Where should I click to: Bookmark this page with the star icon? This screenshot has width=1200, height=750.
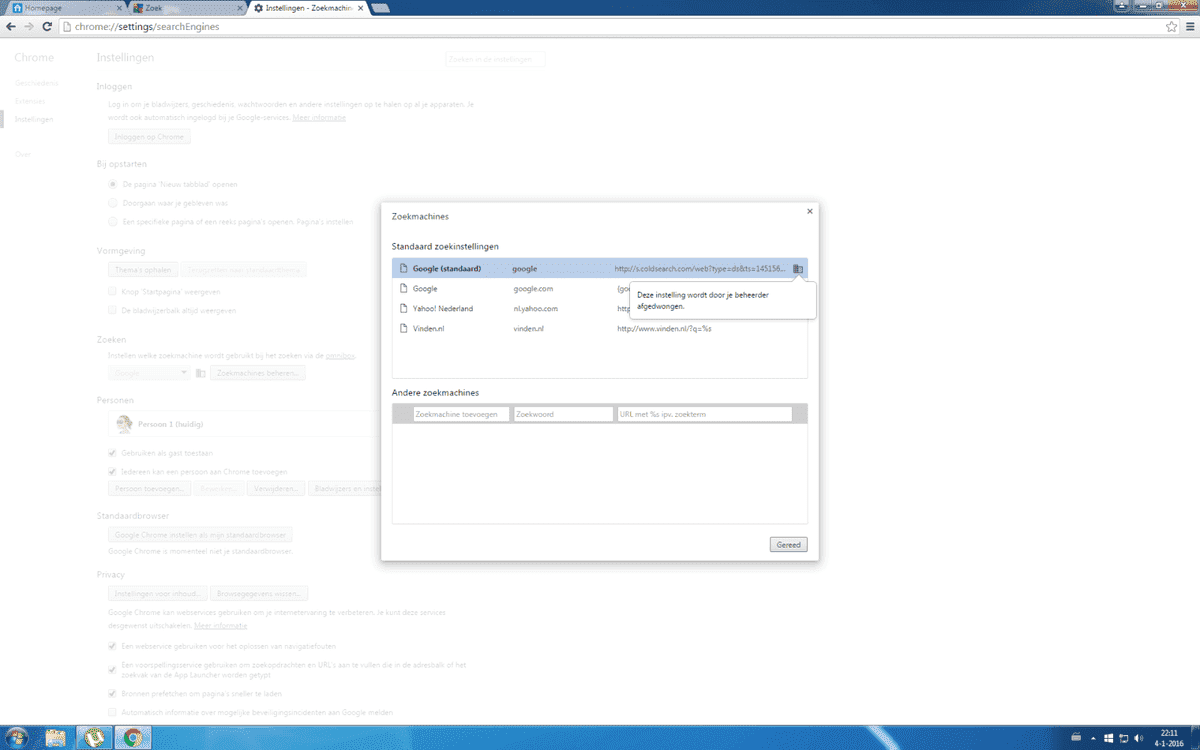coord(1171,27)
